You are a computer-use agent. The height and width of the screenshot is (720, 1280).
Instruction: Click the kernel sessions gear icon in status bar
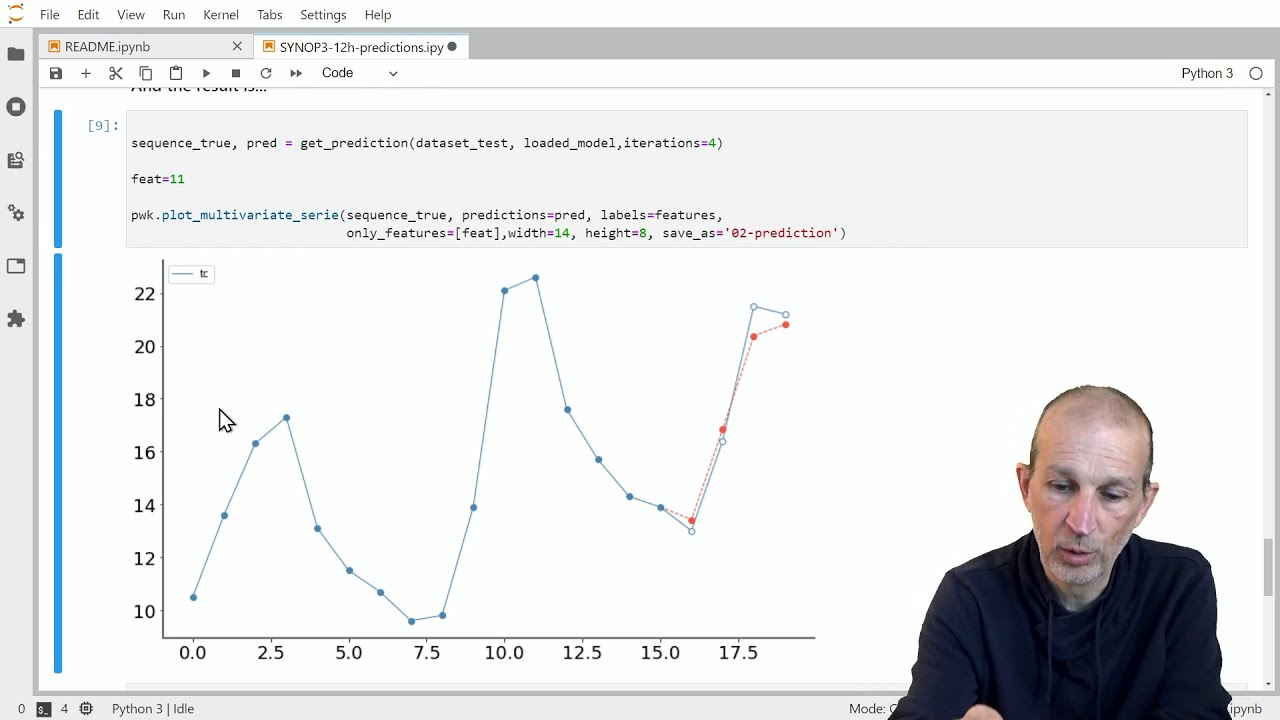86,708
